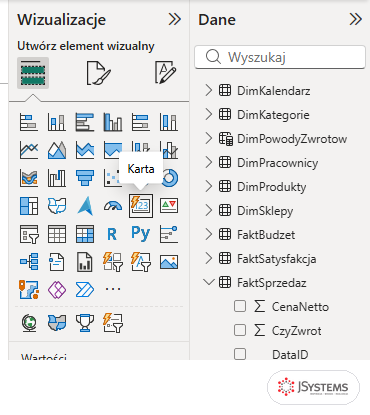Search fields in the Wyszukaj box
The image size is (370, 415).
(280, 57)
